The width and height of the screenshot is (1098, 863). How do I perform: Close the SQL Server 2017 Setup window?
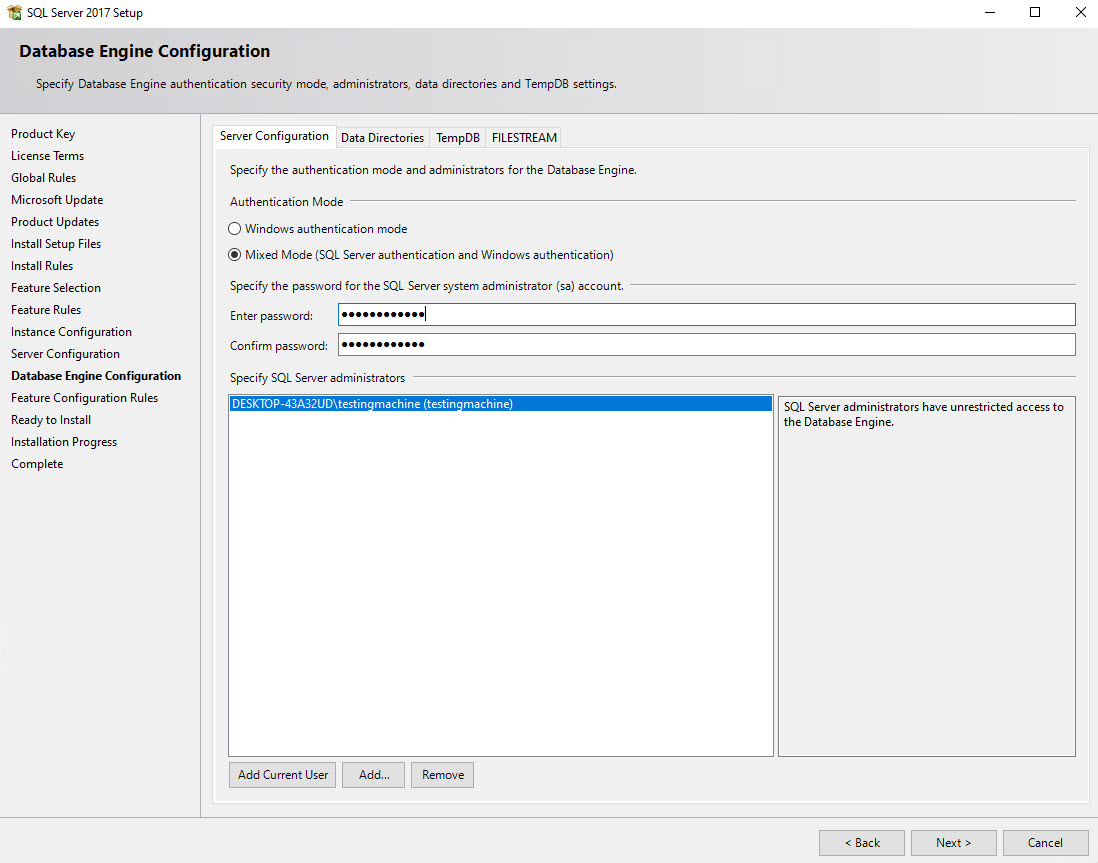(1080, 13)
